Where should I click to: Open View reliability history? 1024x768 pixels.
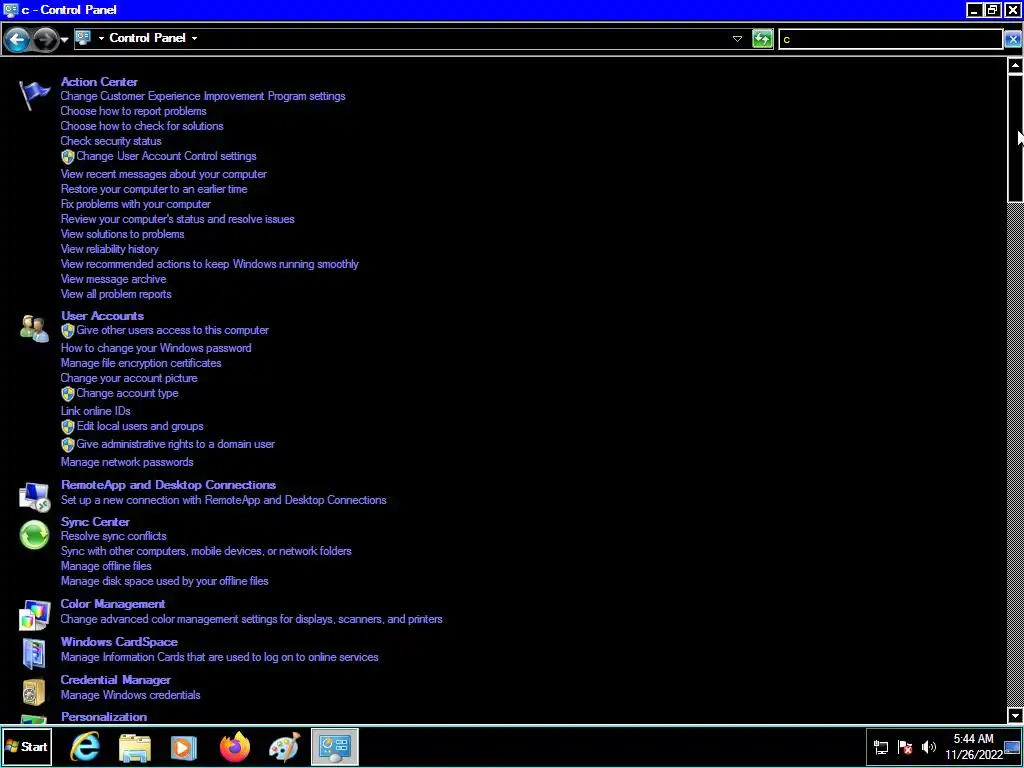110,249
